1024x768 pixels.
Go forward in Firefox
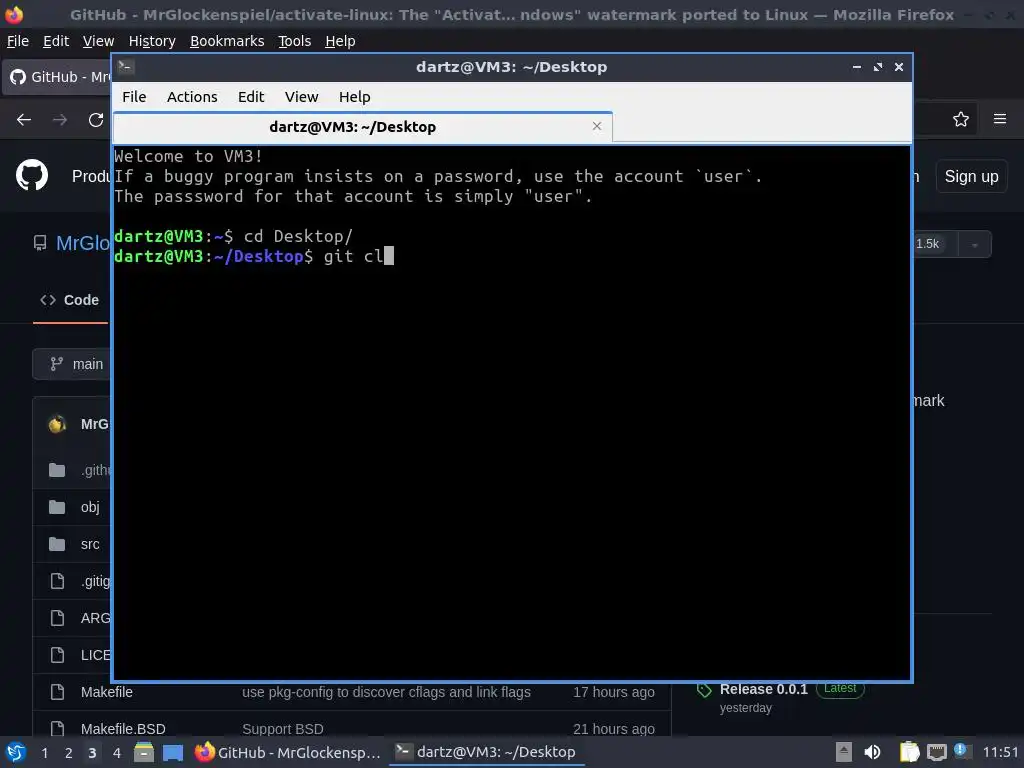[60, 120]
